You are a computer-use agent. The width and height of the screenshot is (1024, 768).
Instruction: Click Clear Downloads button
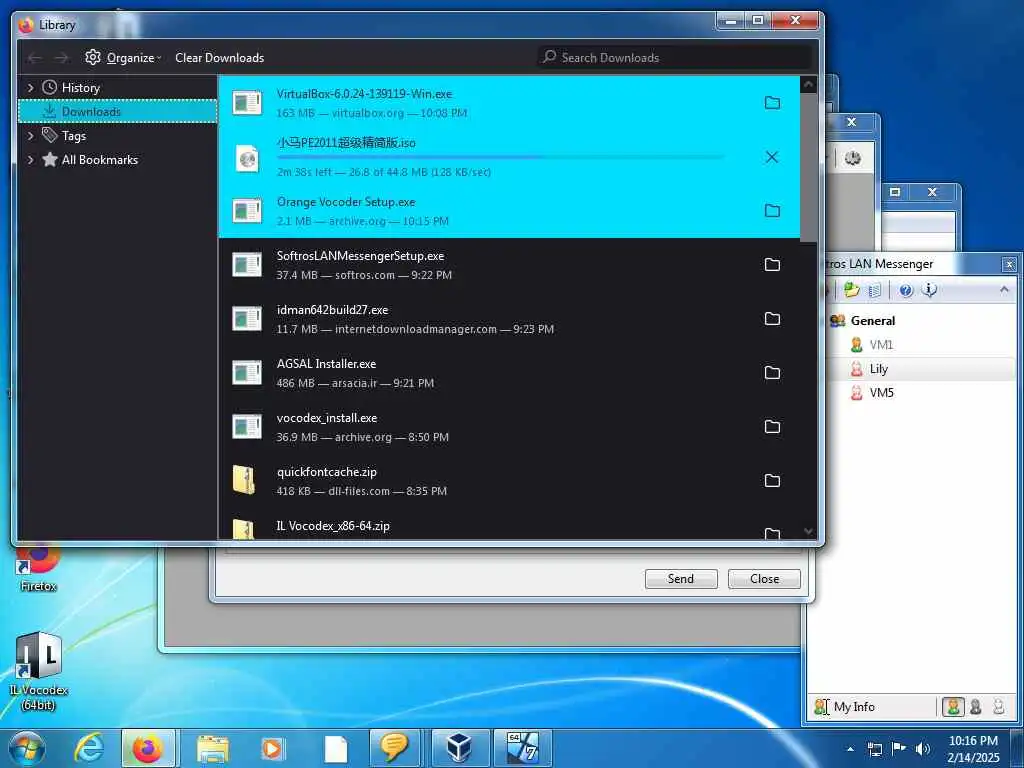pos(219,57)
